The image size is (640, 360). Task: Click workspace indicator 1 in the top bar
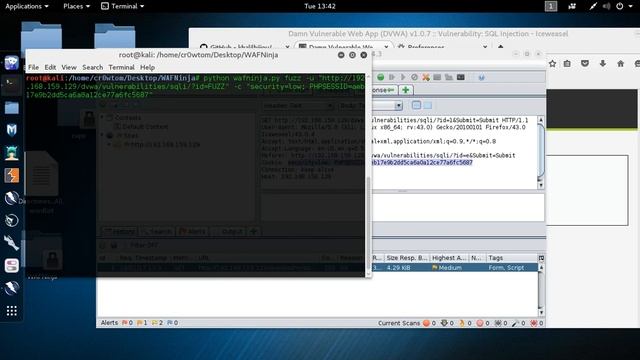click(551, 6)
